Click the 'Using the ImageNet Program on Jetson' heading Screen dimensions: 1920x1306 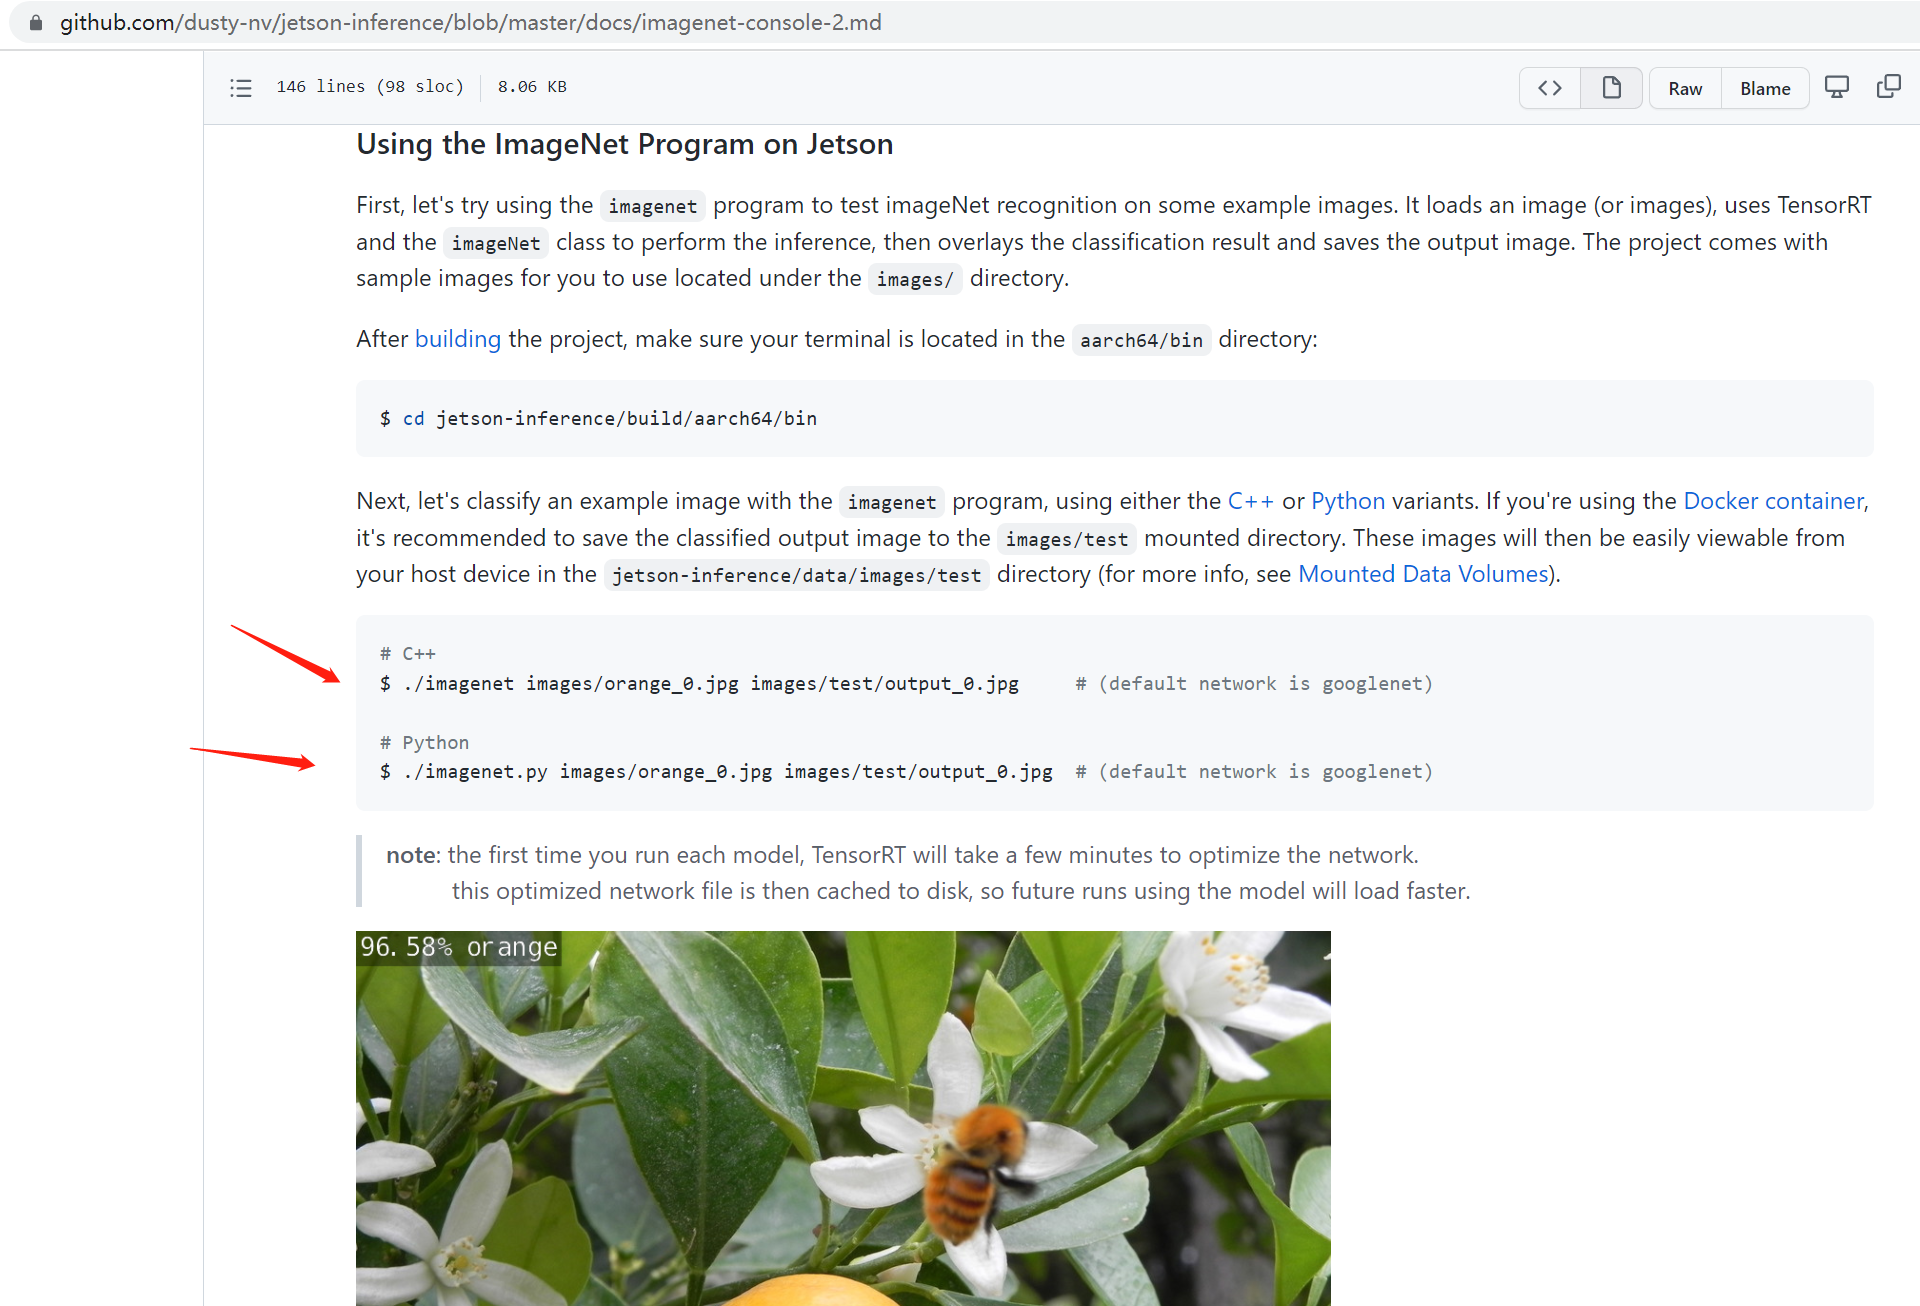(624, 144)
